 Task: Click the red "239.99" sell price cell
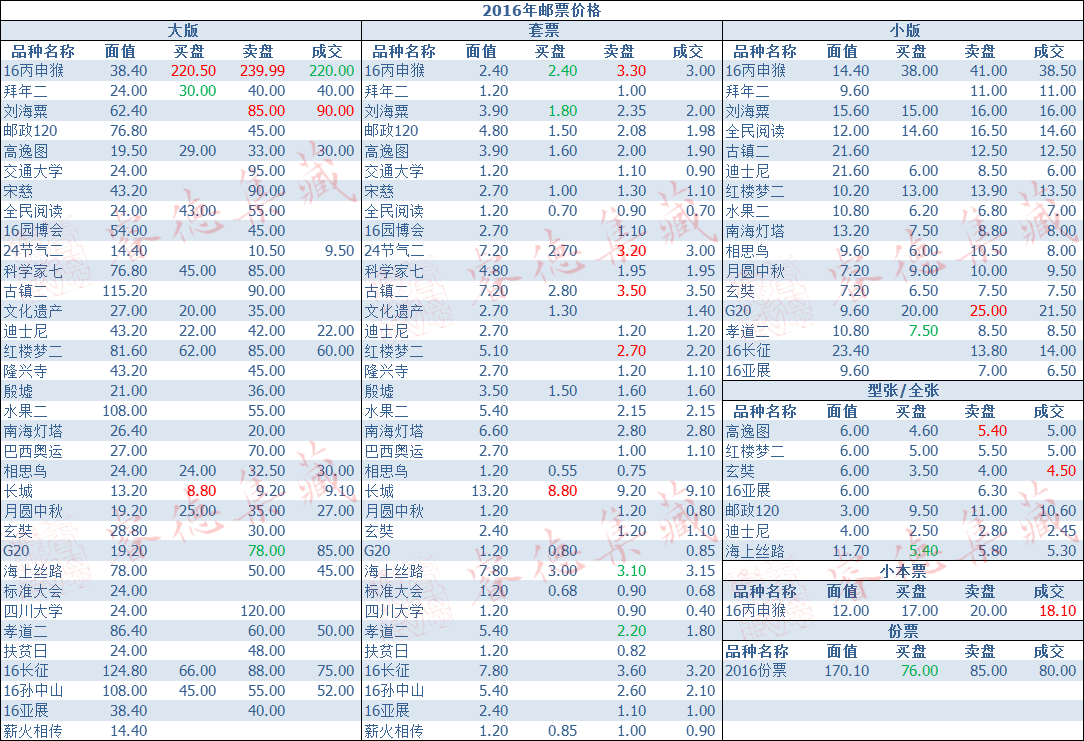pyautogui.click(x=263, y=71)
